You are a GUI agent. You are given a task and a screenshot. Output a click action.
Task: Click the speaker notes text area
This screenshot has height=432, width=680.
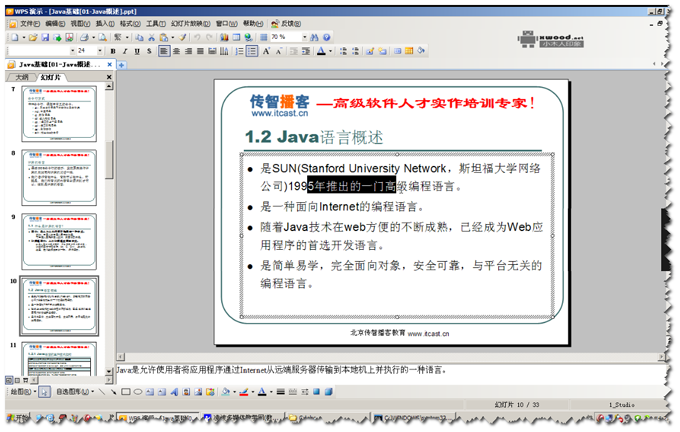[390, 374]
